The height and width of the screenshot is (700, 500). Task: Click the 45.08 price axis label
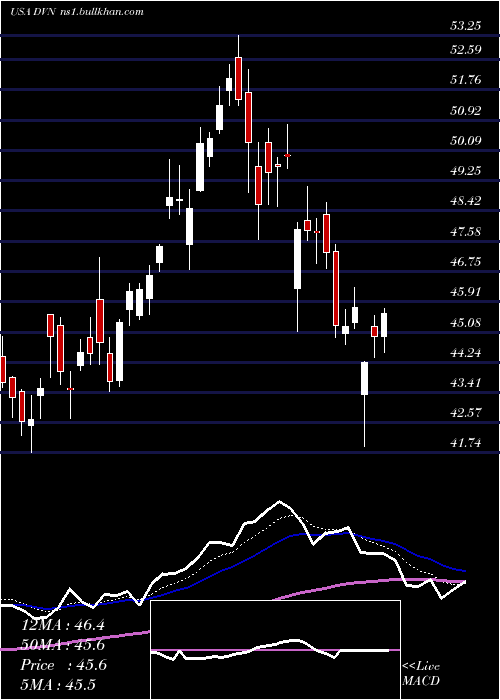[466, 322]
